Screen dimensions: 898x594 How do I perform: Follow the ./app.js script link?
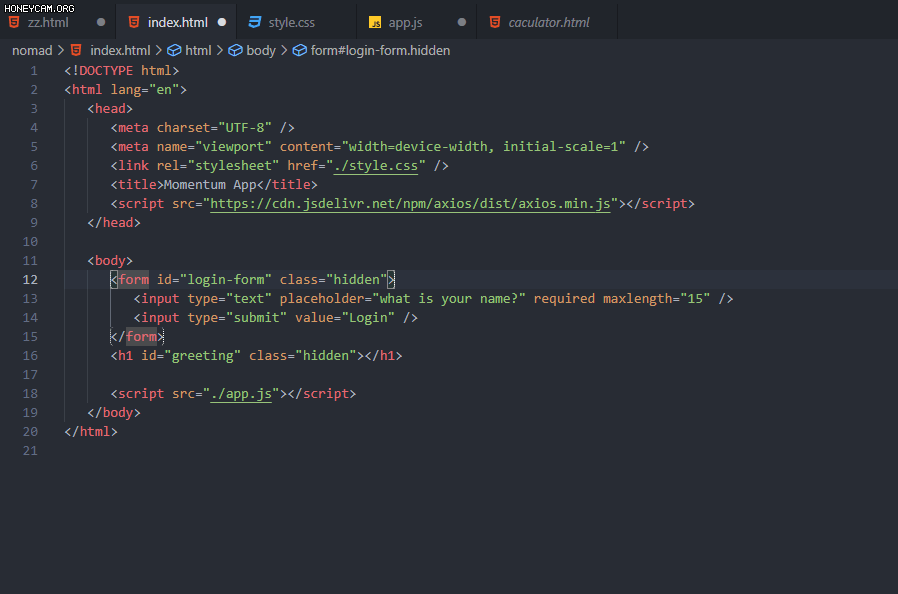tap(241, 394)
